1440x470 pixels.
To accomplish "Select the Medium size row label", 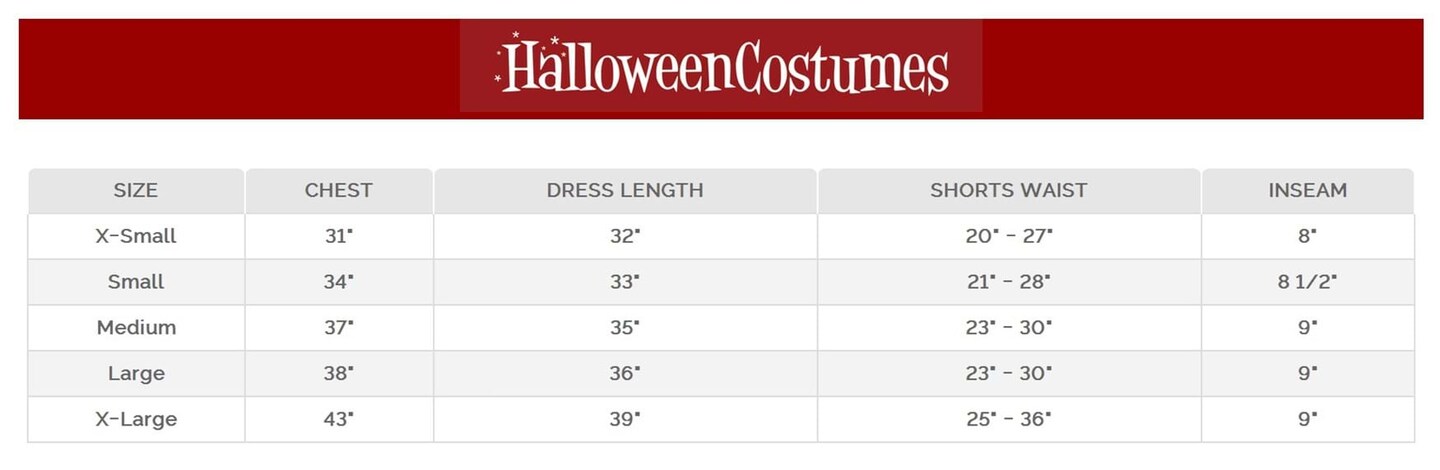I will tap(136, 328).
